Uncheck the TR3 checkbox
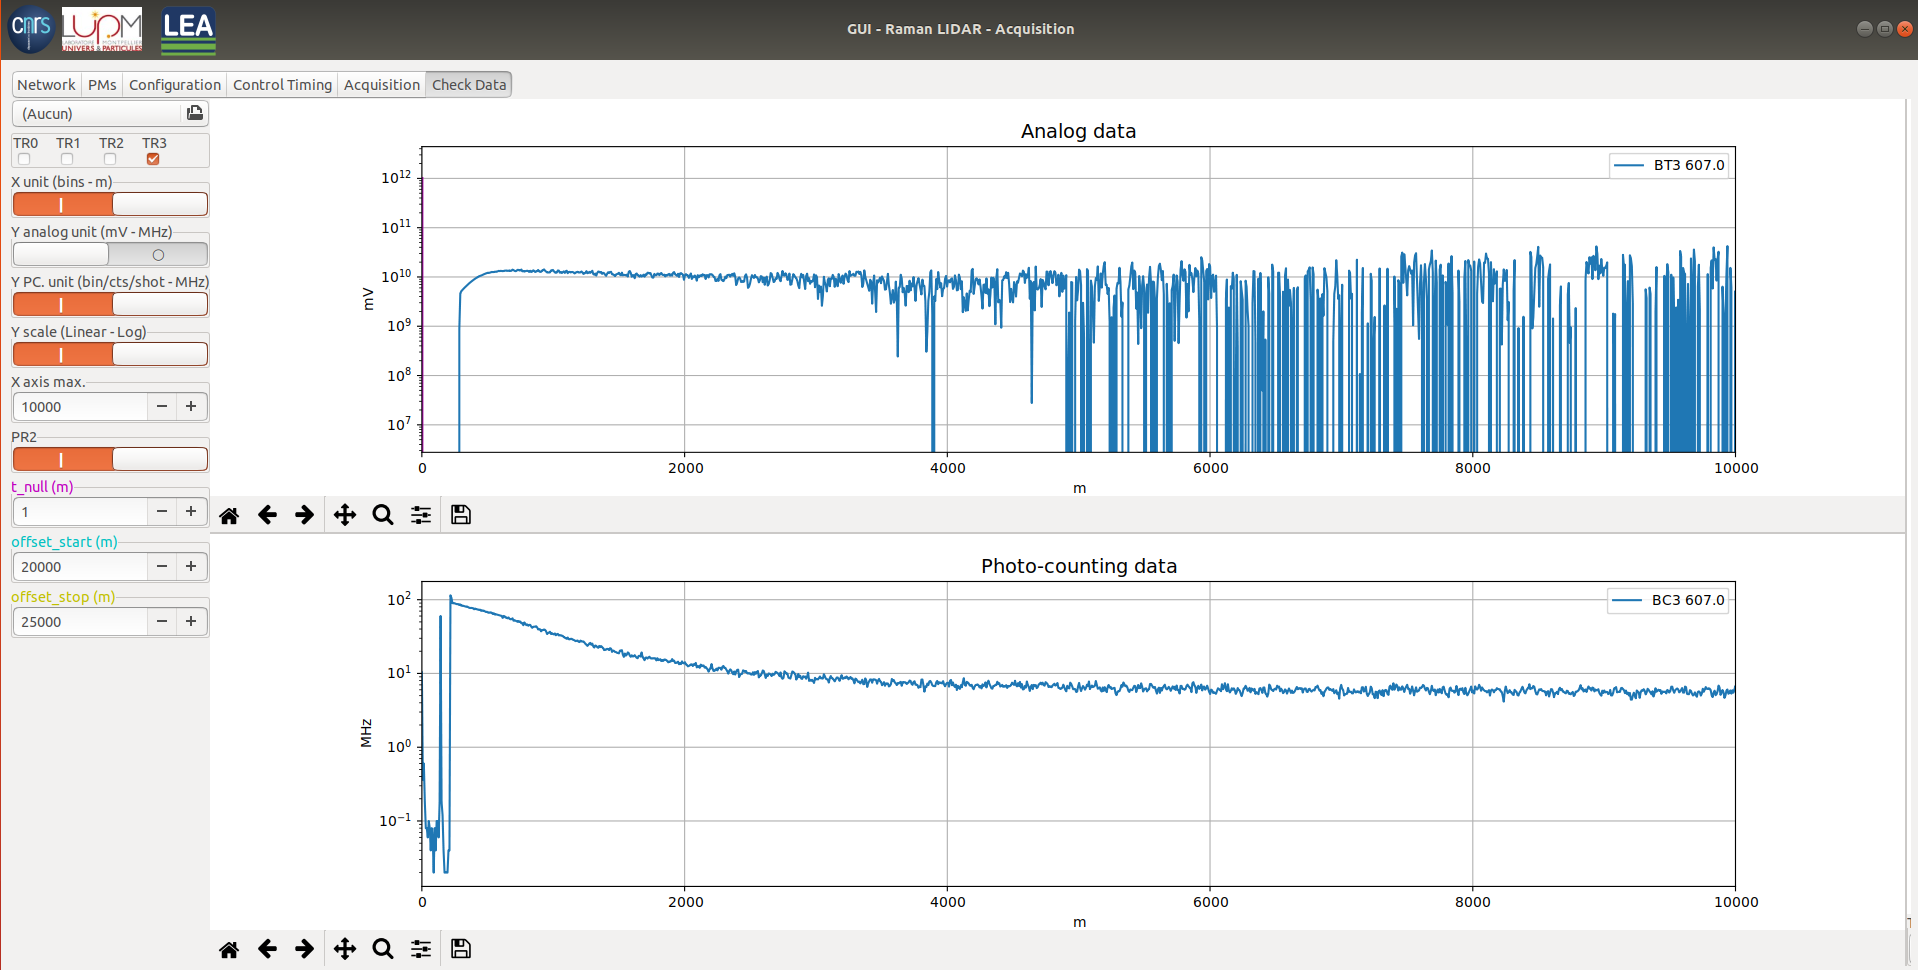 tap(153, 159)
